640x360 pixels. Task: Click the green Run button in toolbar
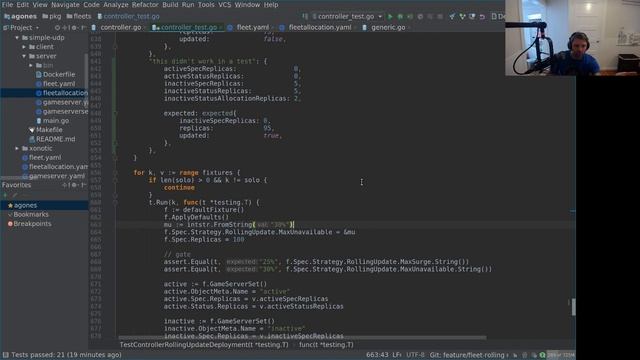[x=390, y=16]
